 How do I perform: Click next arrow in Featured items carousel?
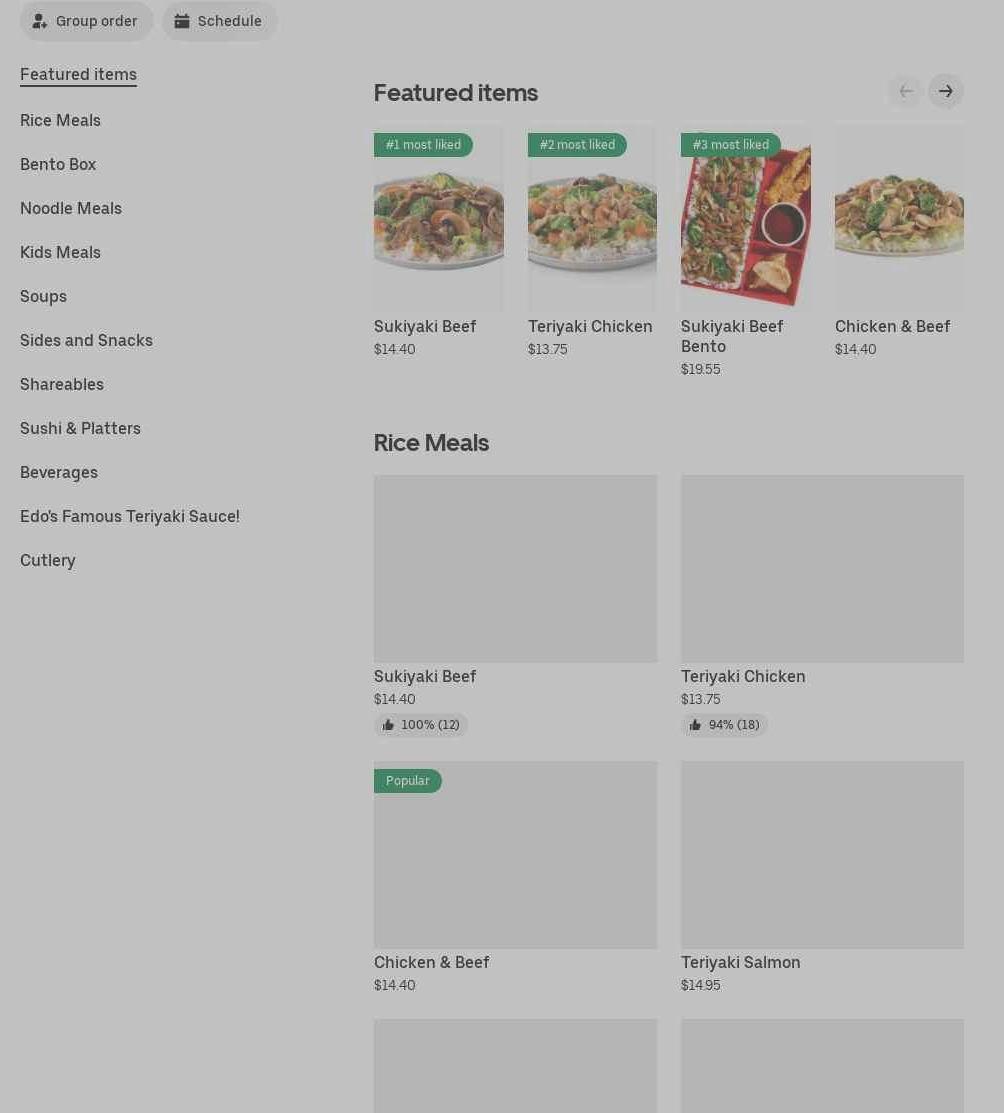[945, 92]
